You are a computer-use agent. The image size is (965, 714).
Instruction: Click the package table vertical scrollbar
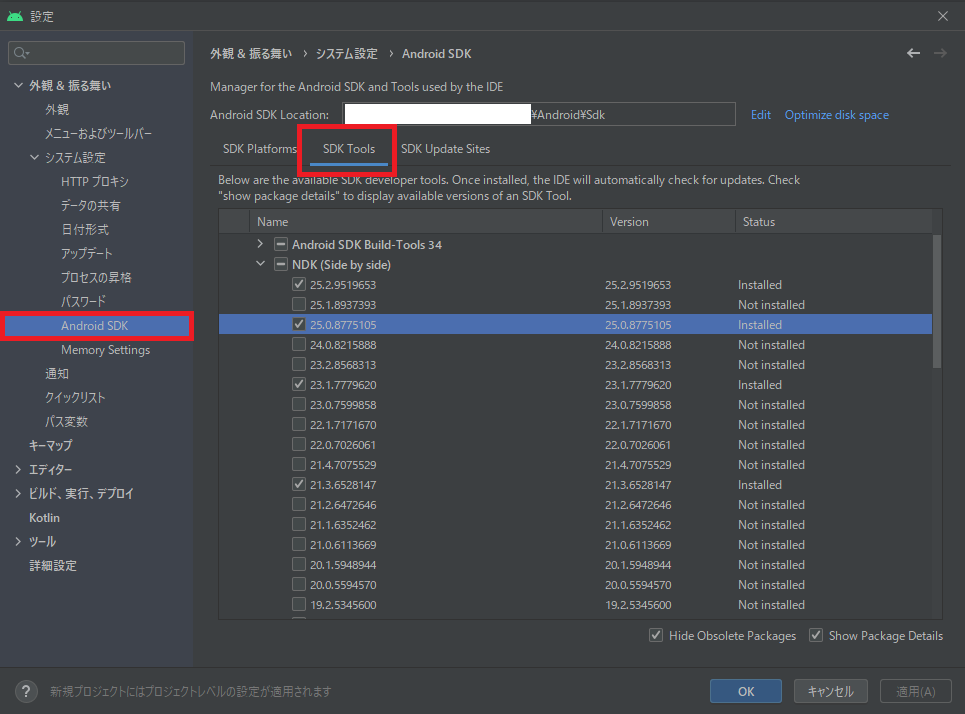tap(937, 302)
